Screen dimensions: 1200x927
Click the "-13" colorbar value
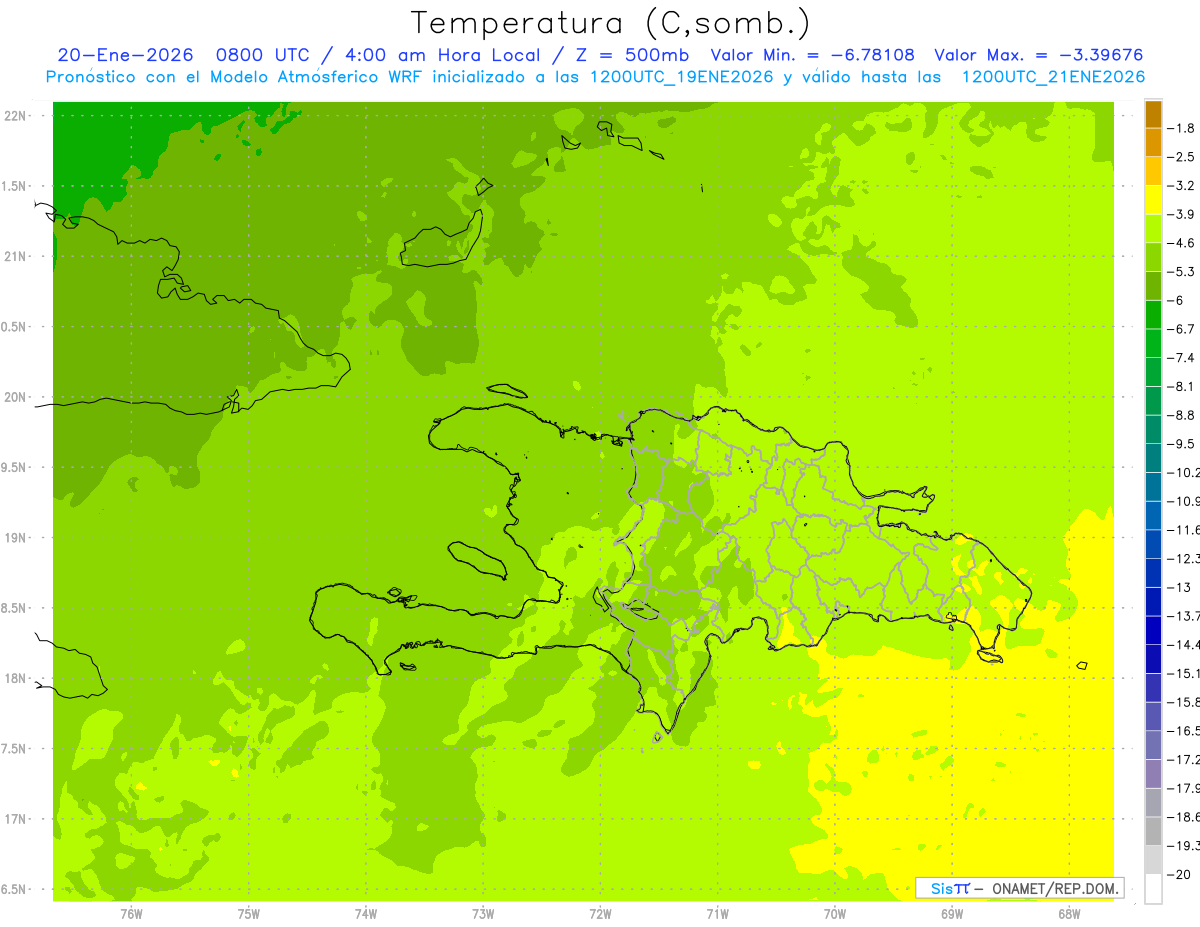click(x=1178, y=587)
